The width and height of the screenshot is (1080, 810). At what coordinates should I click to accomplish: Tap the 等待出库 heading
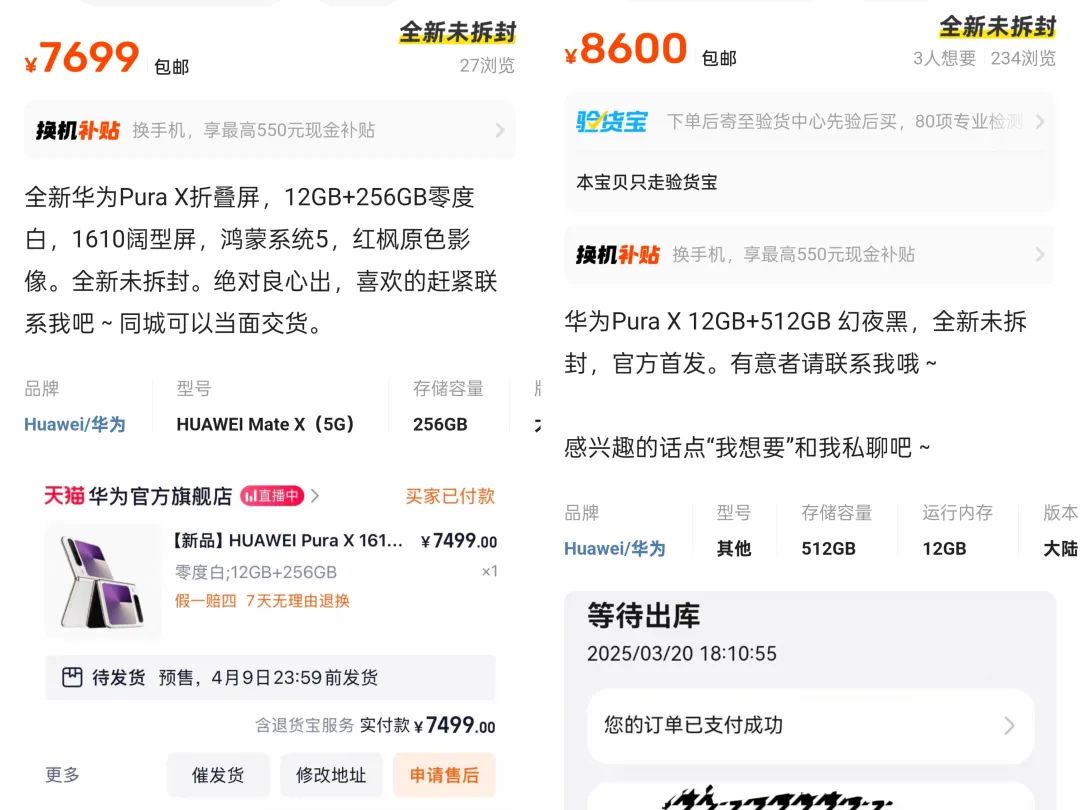tap(643, 615)
